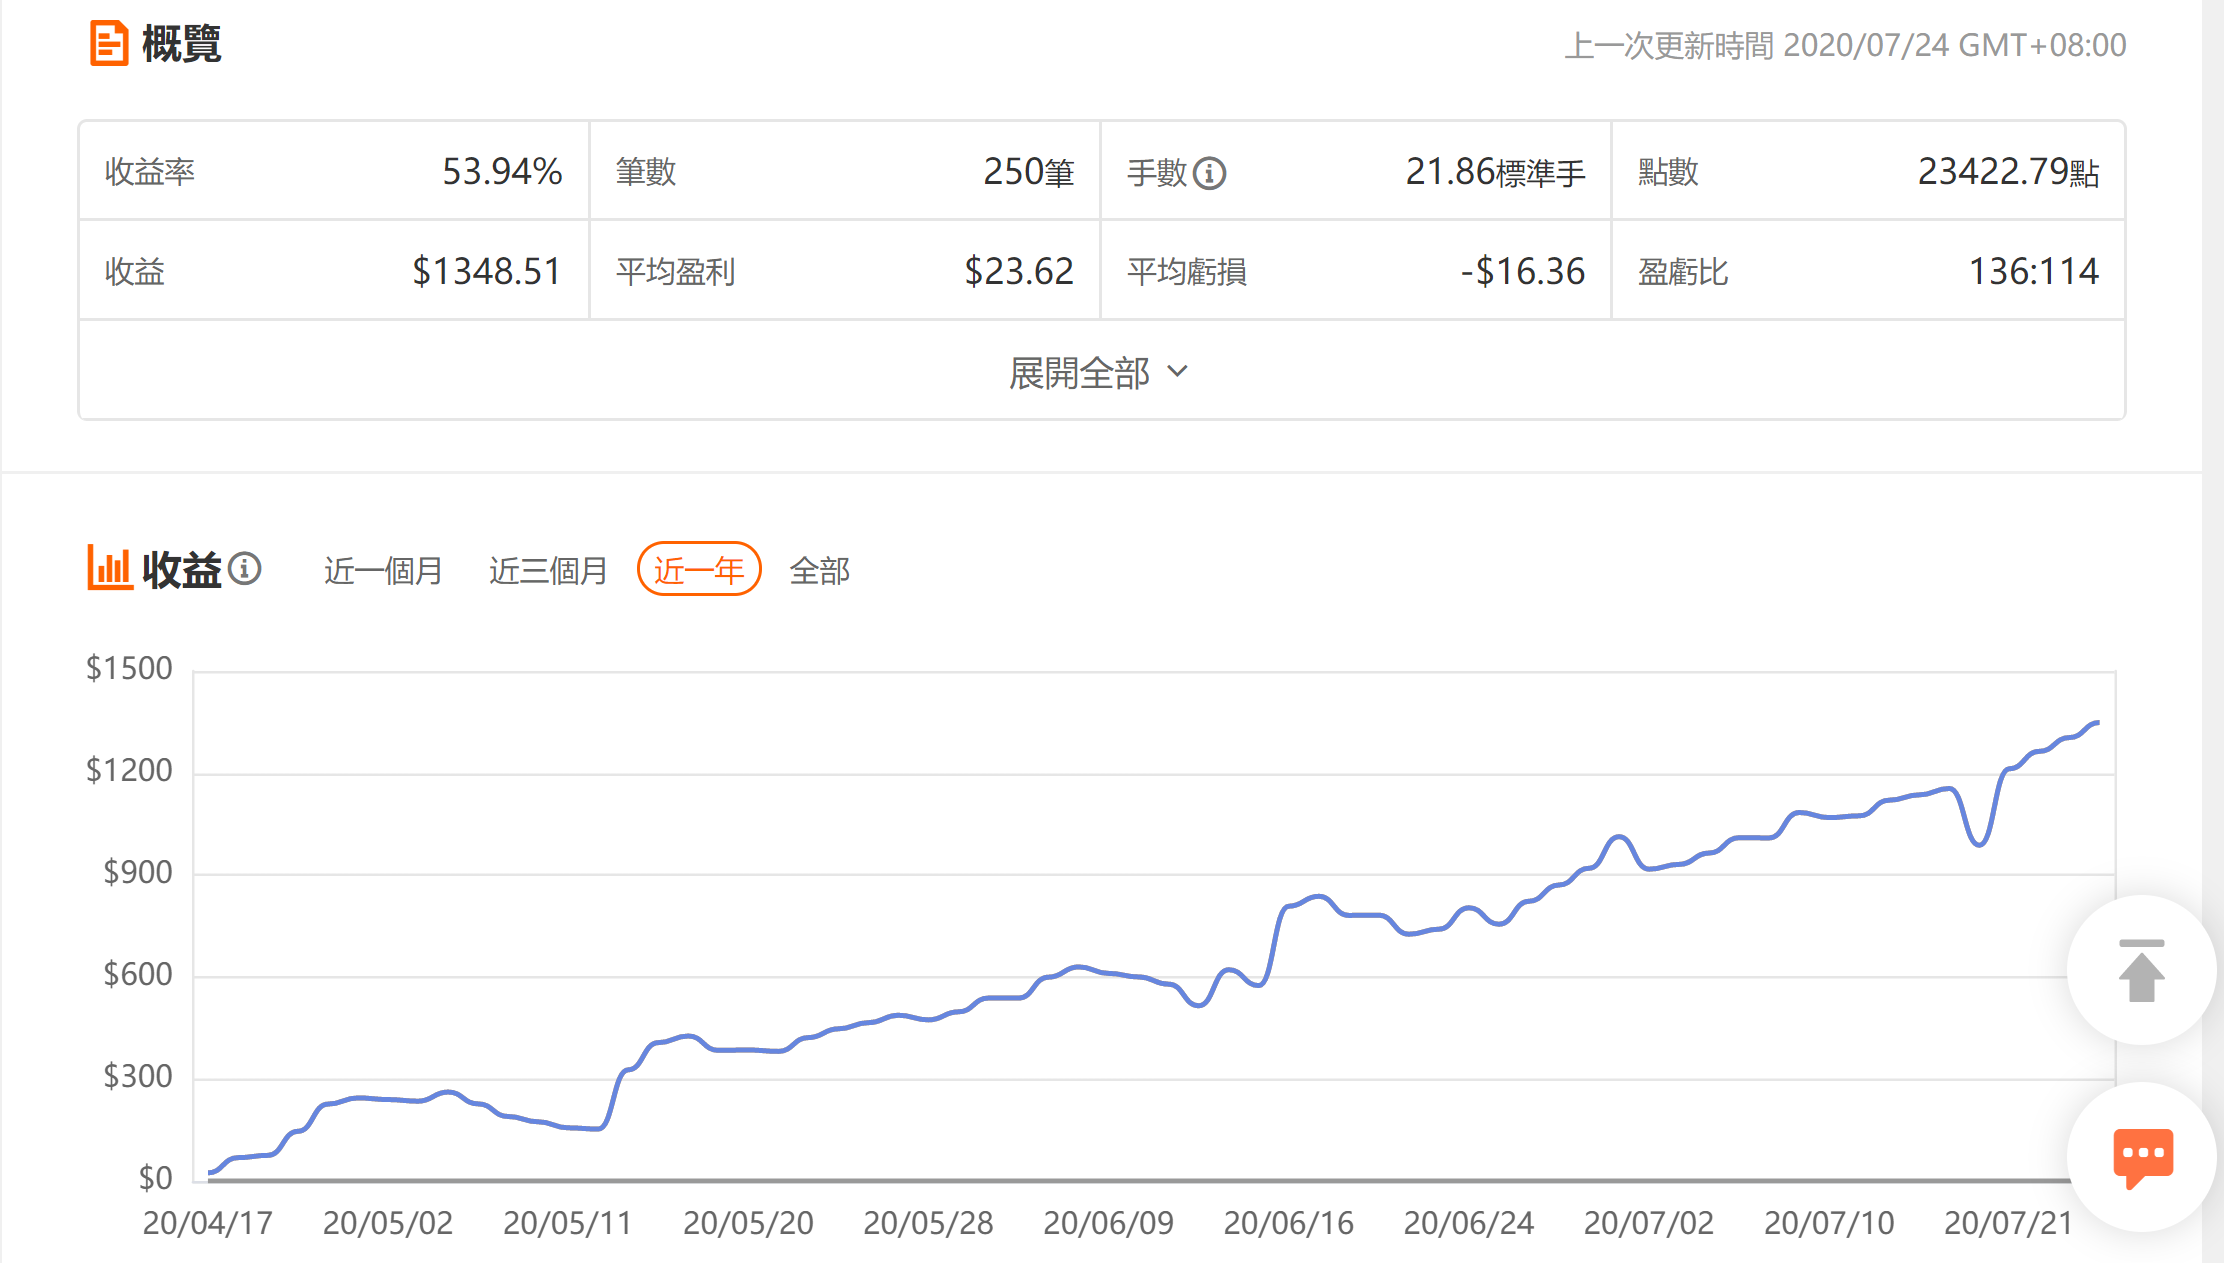The width and height of the screenshot is (2224, 1263).
Task: Click the 收益率 53.94% cell
Action: (x=334, y=171)
